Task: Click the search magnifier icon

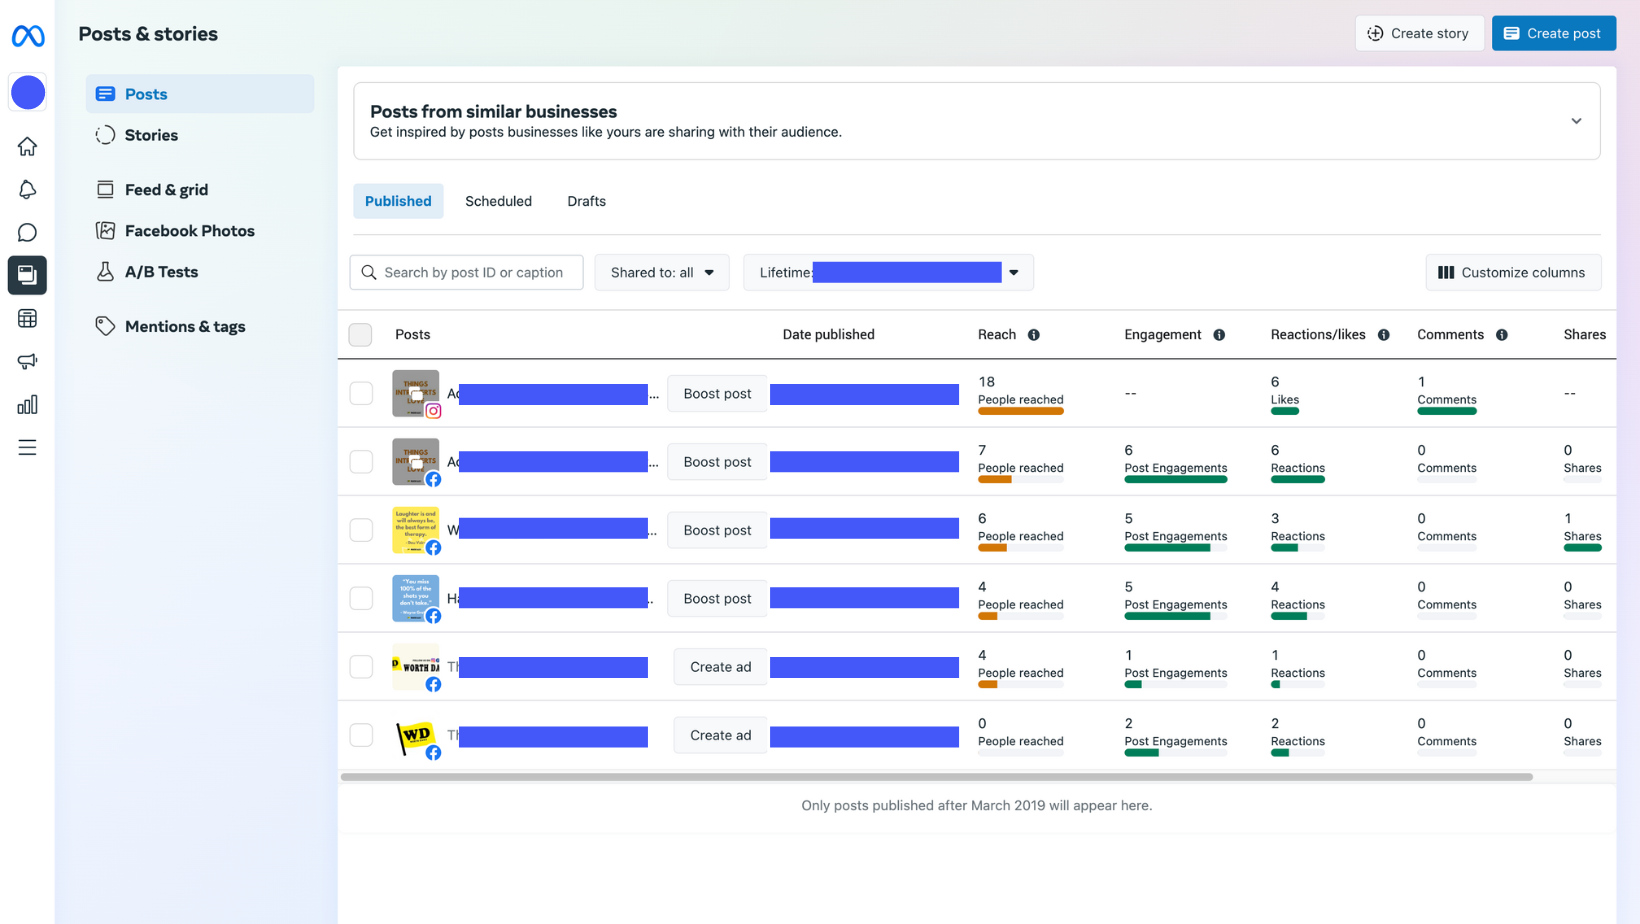Action: (x=369, y=272)
